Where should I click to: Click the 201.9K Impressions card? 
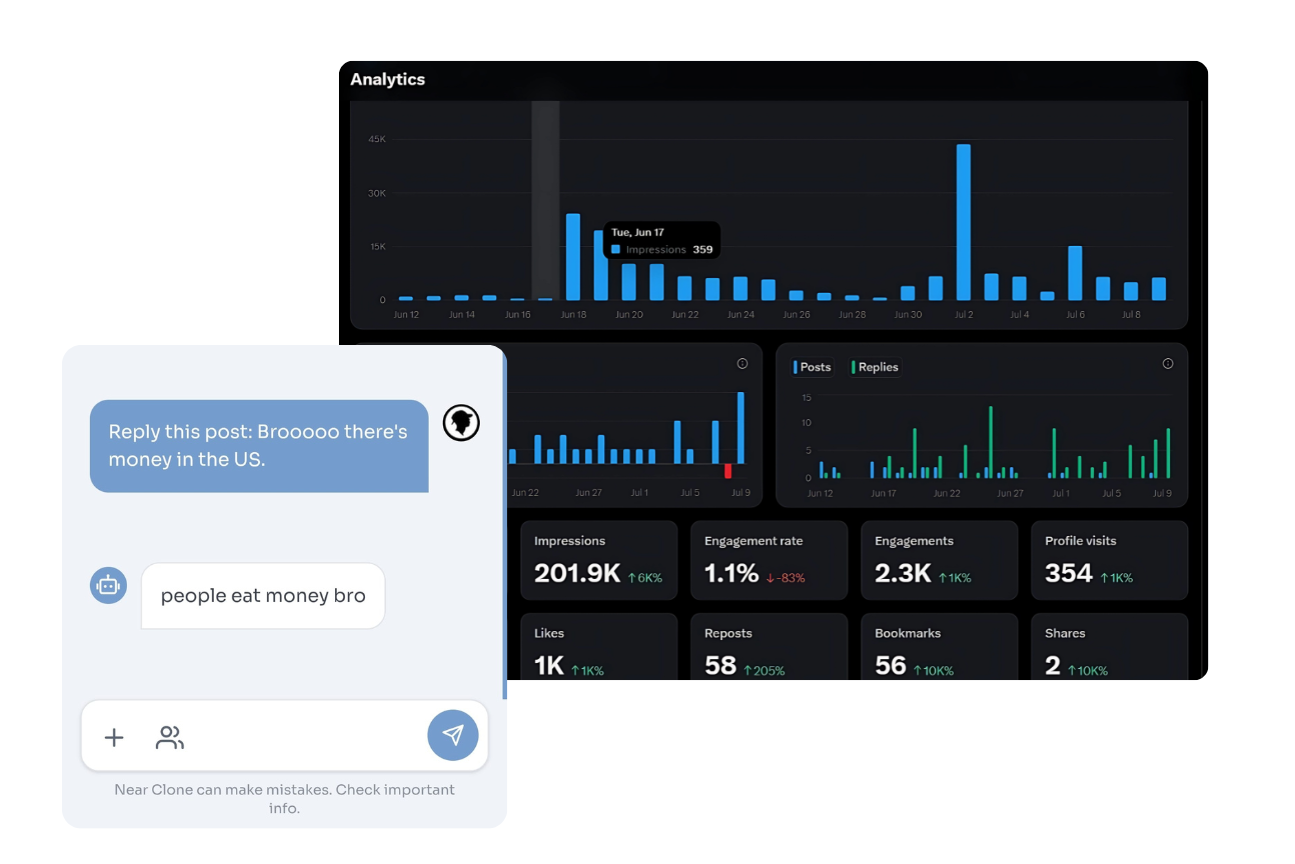tap(598, 560)
